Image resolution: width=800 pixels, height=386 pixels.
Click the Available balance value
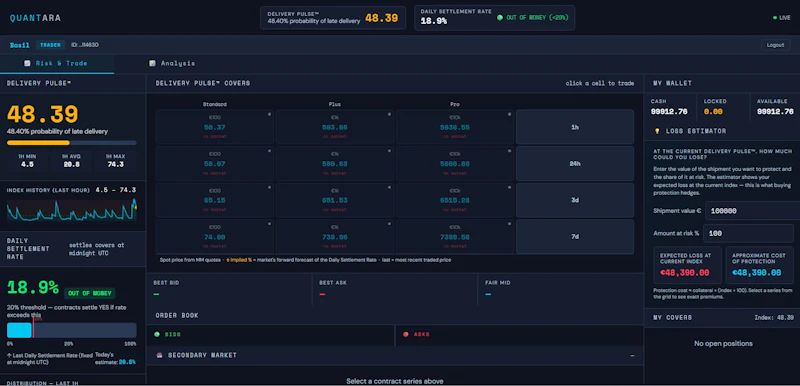pos(775,111)
